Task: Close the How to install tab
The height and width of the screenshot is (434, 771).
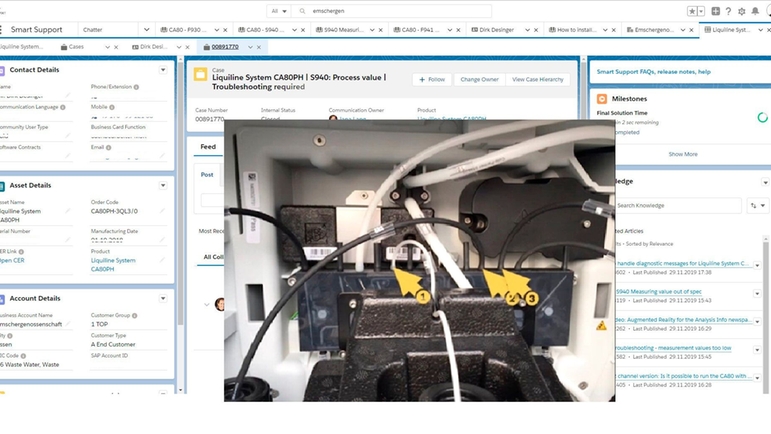Action: (614, 30)
